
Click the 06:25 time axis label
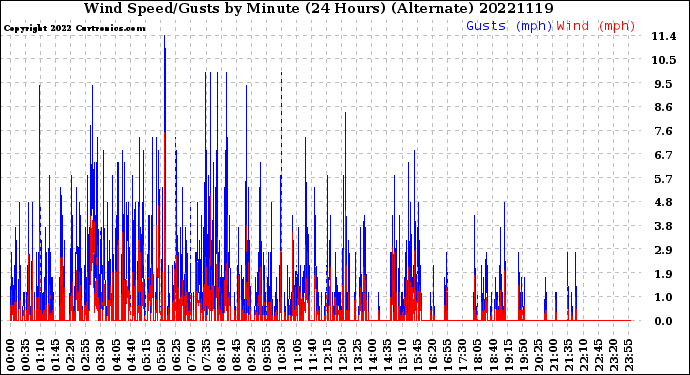point(176,354)
